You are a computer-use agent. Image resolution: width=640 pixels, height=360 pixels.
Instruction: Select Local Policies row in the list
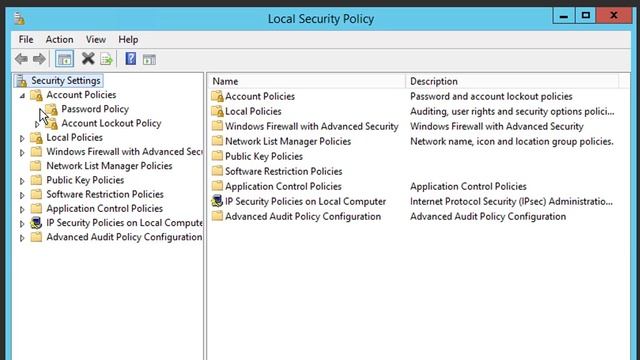[253, 111]
